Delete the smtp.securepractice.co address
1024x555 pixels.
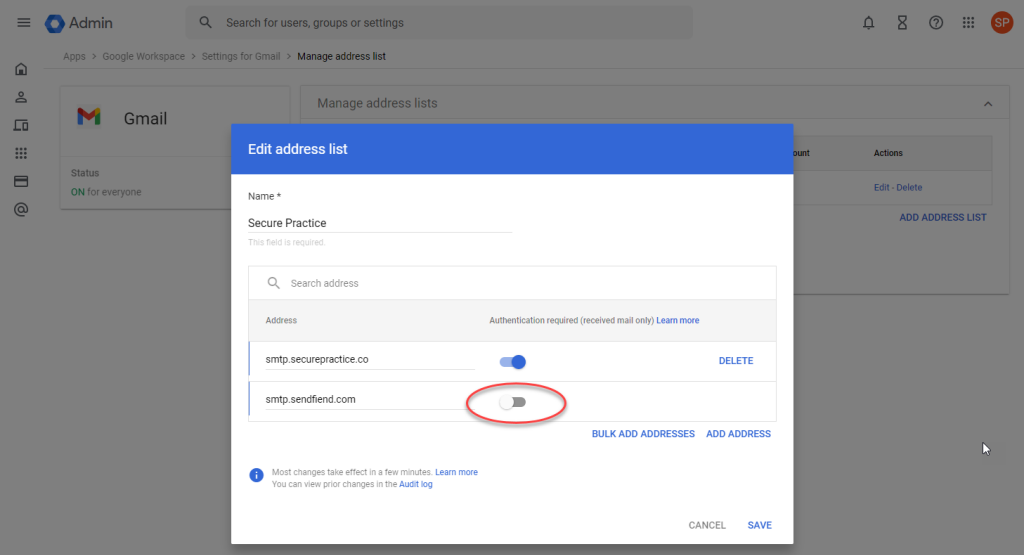pyautogui.click(x=736, y=361)
